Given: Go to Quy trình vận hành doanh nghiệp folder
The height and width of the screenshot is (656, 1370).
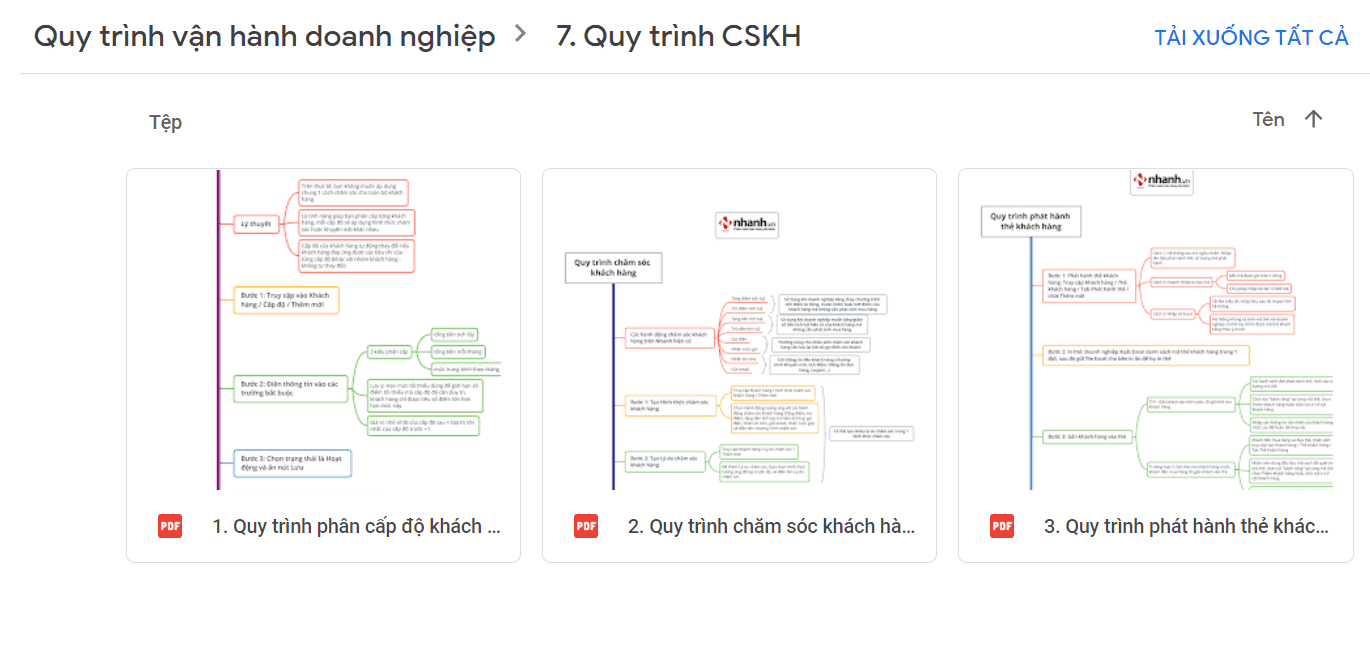Looking at the screenshot, I should pos(264,36).
